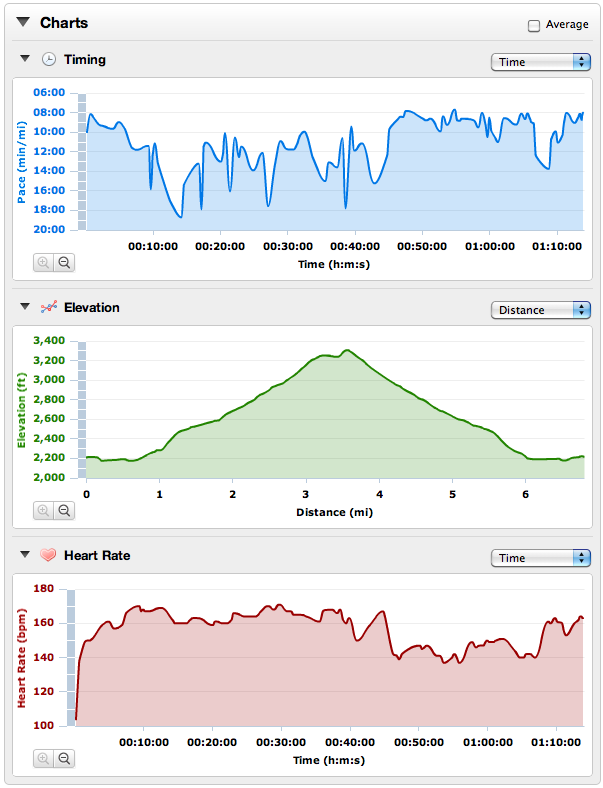Zoom out on the Timing chart
This screenshot has width=603, height=788.
(x=64, y=262)
